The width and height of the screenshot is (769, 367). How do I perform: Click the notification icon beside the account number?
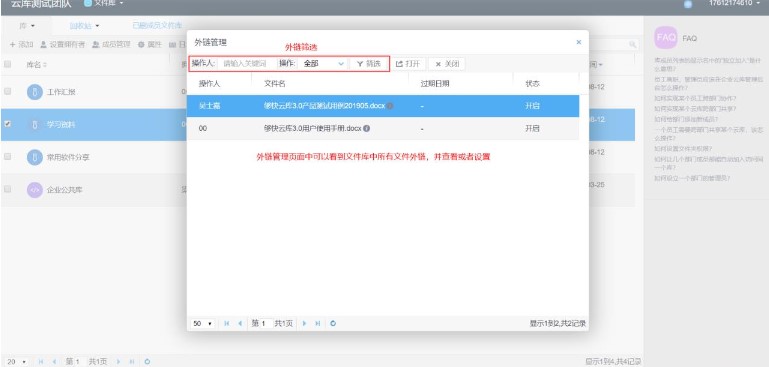pyautogui.click(x=688, y=4)
